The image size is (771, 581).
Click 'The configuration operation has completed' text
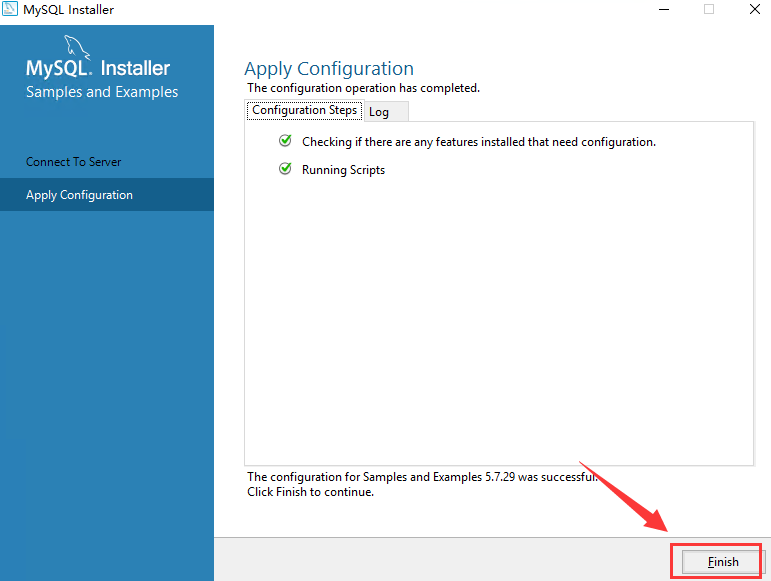pyautogui.click(x=363, y=88)
